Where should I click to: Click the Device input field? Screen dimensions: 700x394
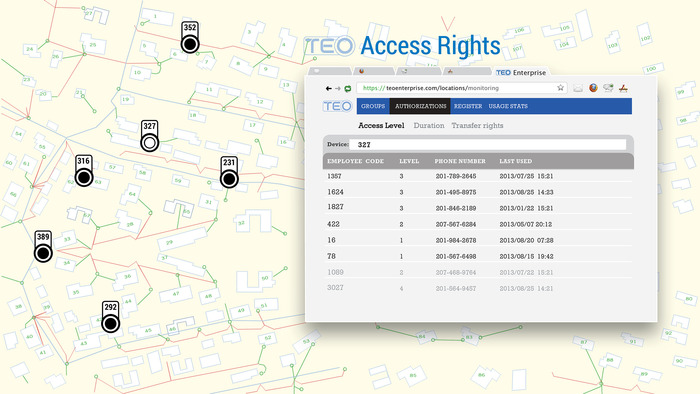click(x=488, y=145)
